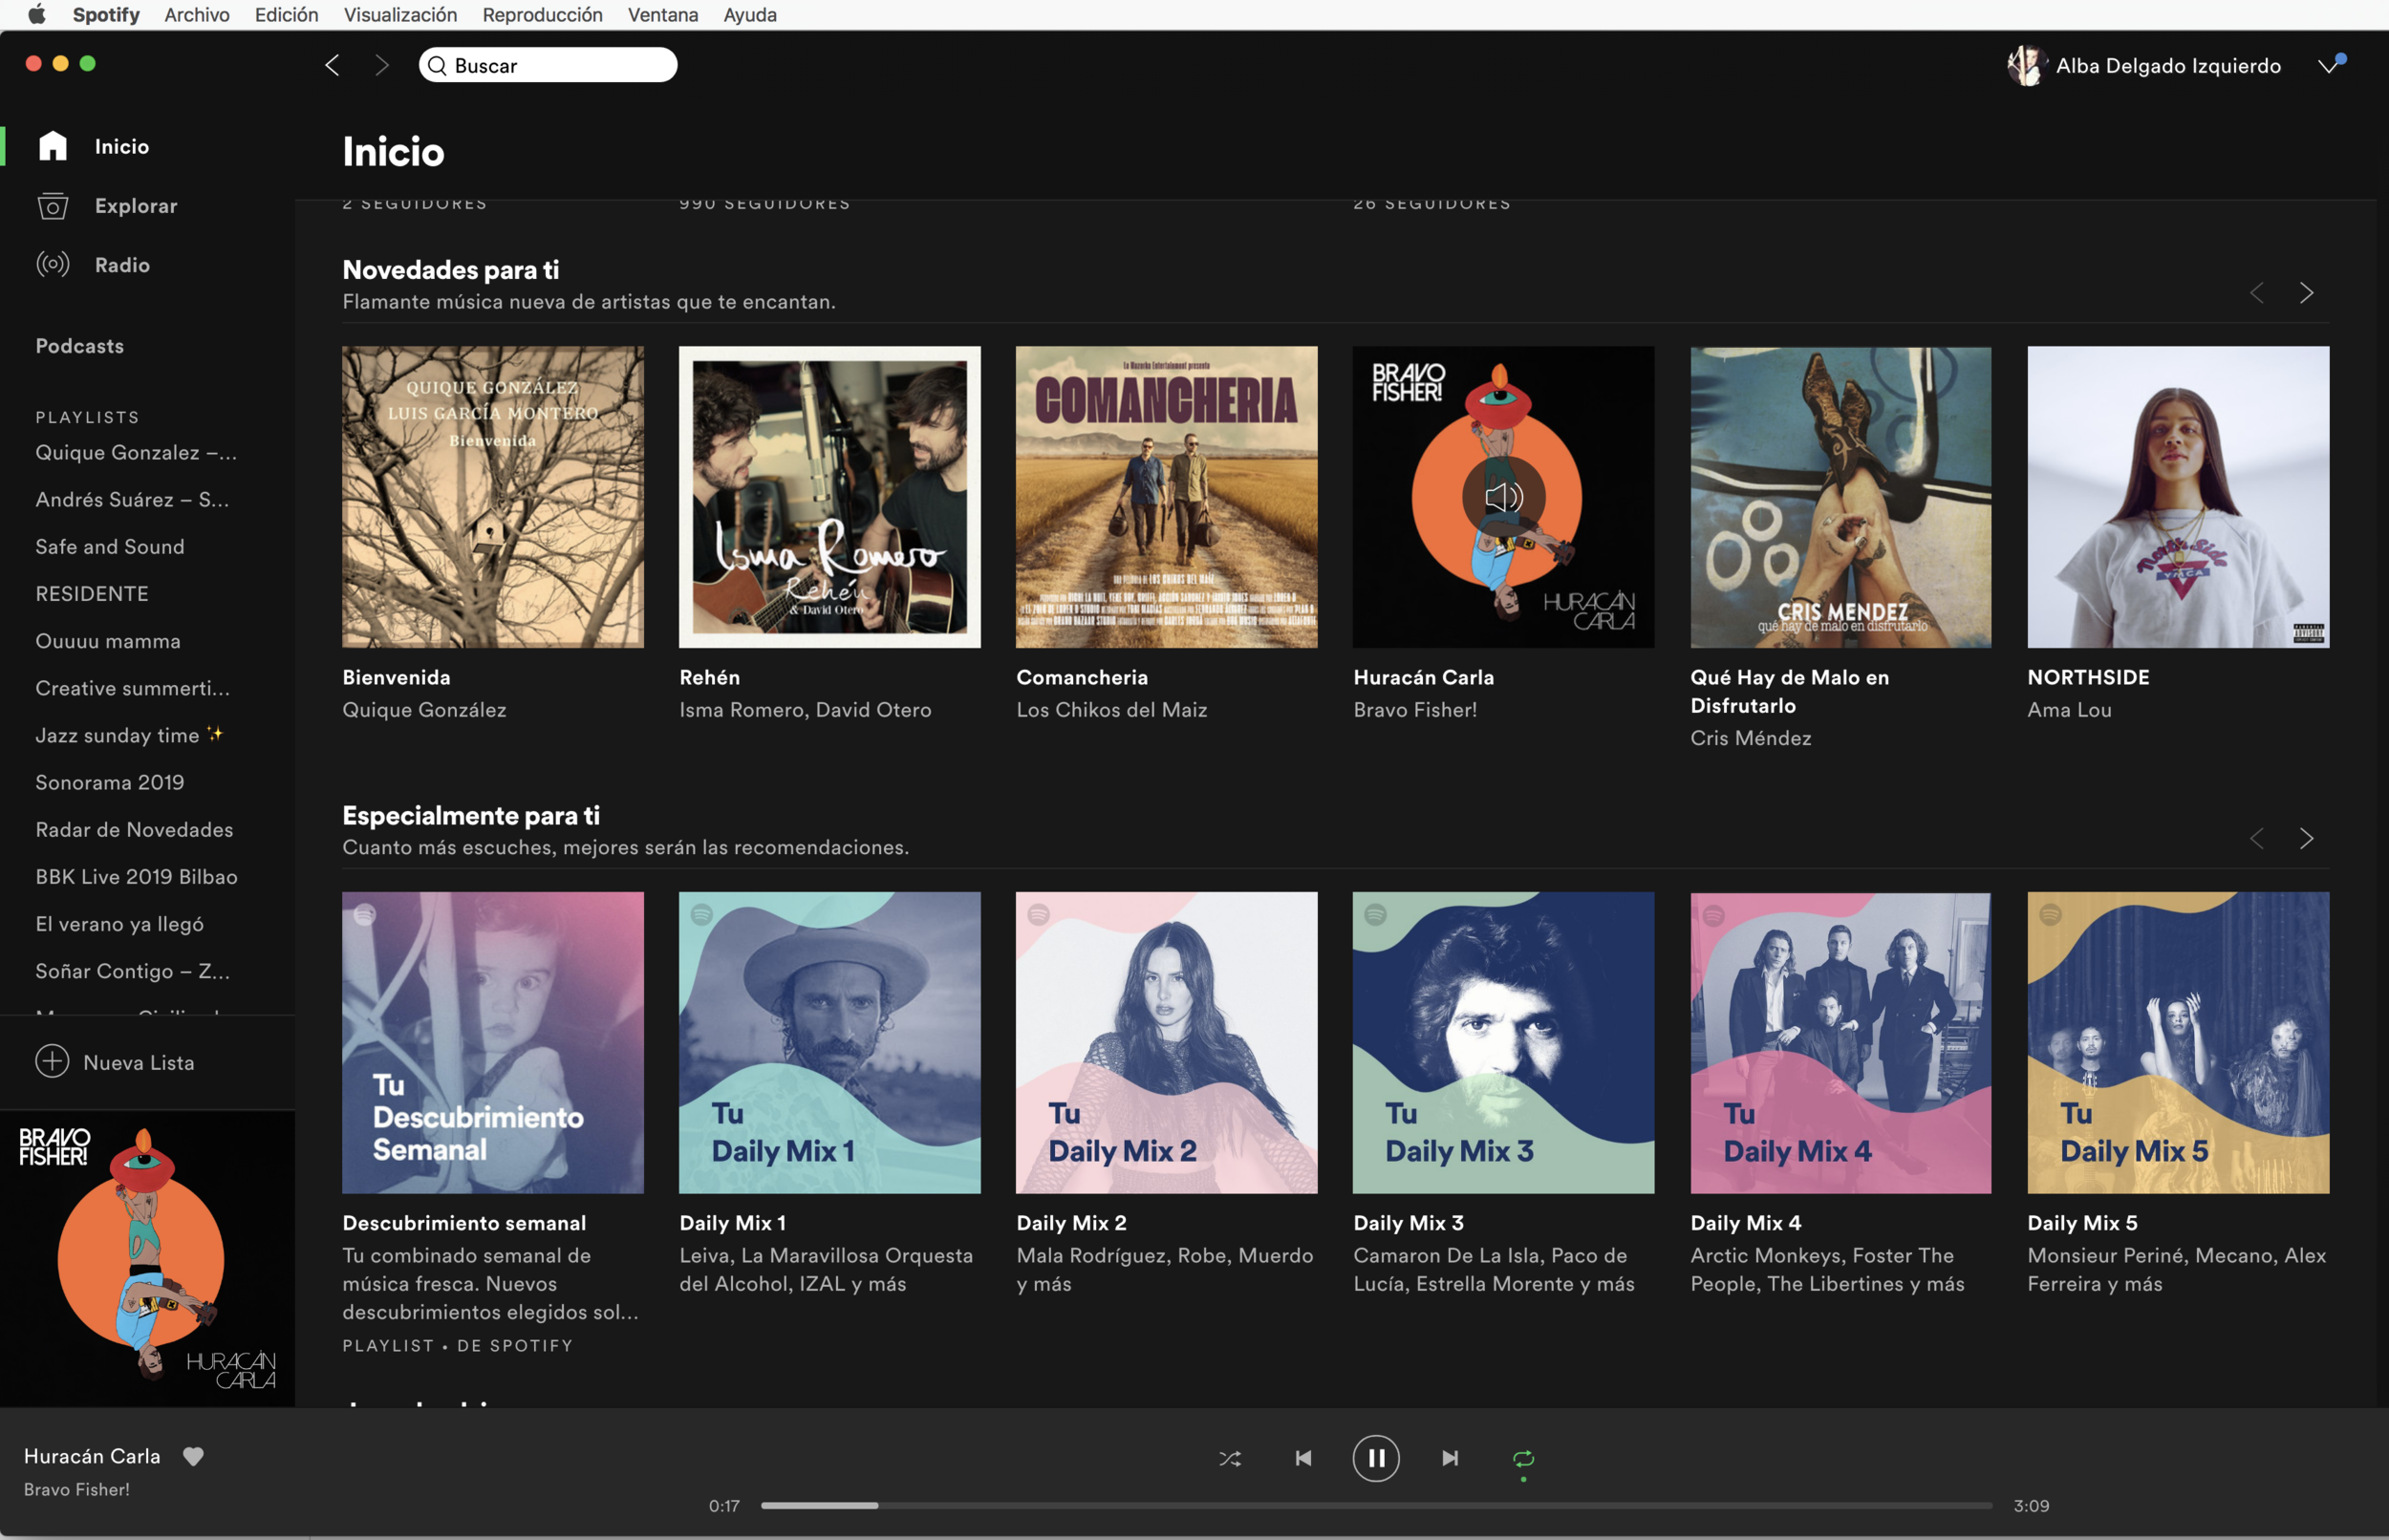Open the Spotify menu in menu bar
Viewport: 2389px width, 1540px height.
click(106, 14)
